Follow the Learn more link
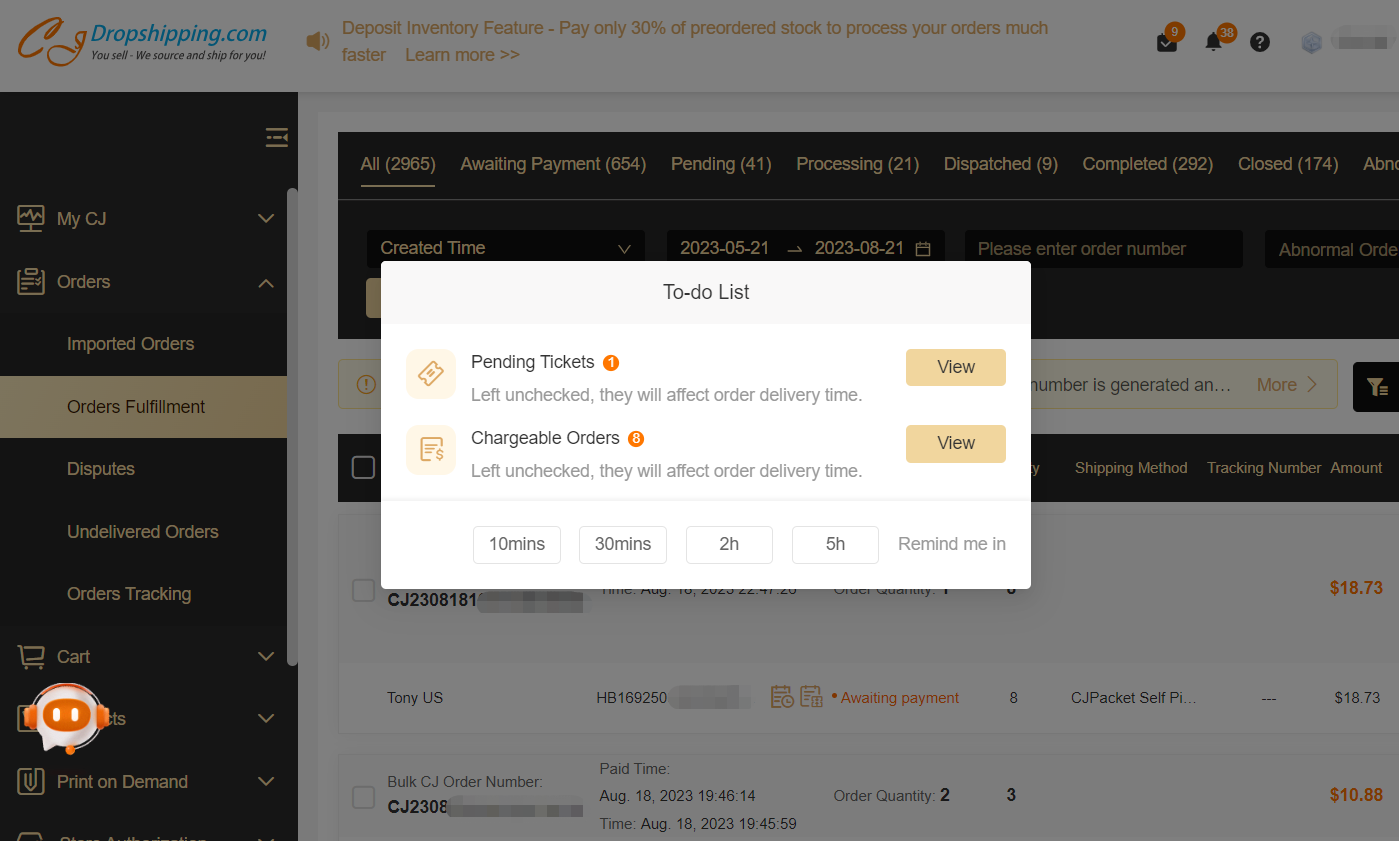Image resolution: width=1399 pixels, height=841 pixels. (462, 55)
